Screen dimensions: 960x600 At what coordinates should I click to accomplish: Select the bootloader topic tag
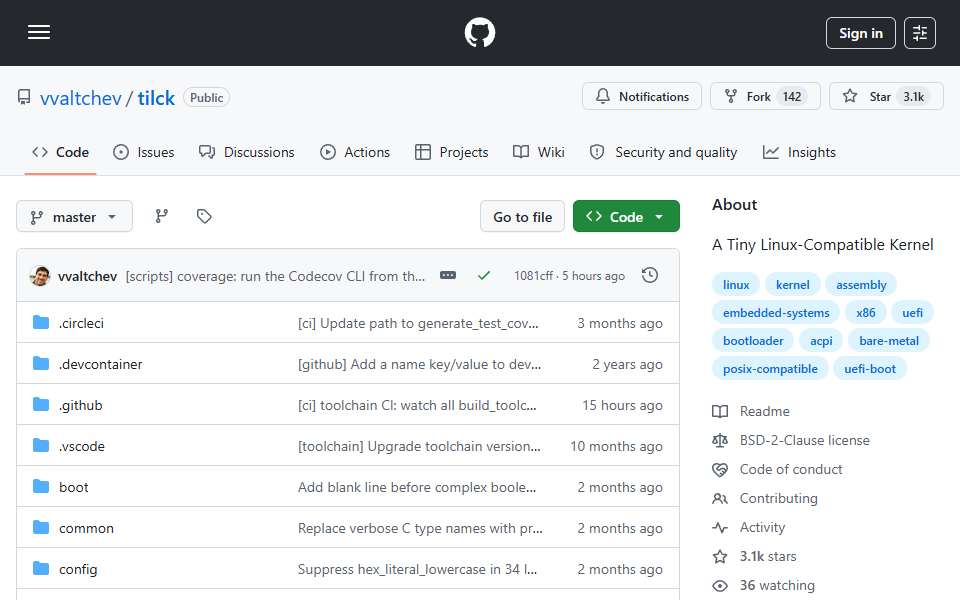point(752,341)
